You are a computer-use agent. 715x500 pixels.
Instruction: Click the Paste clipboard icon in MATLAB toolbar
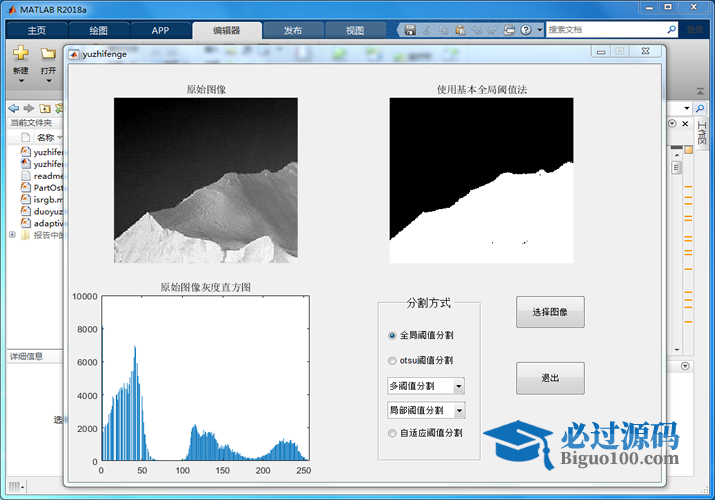click(460, 30)
